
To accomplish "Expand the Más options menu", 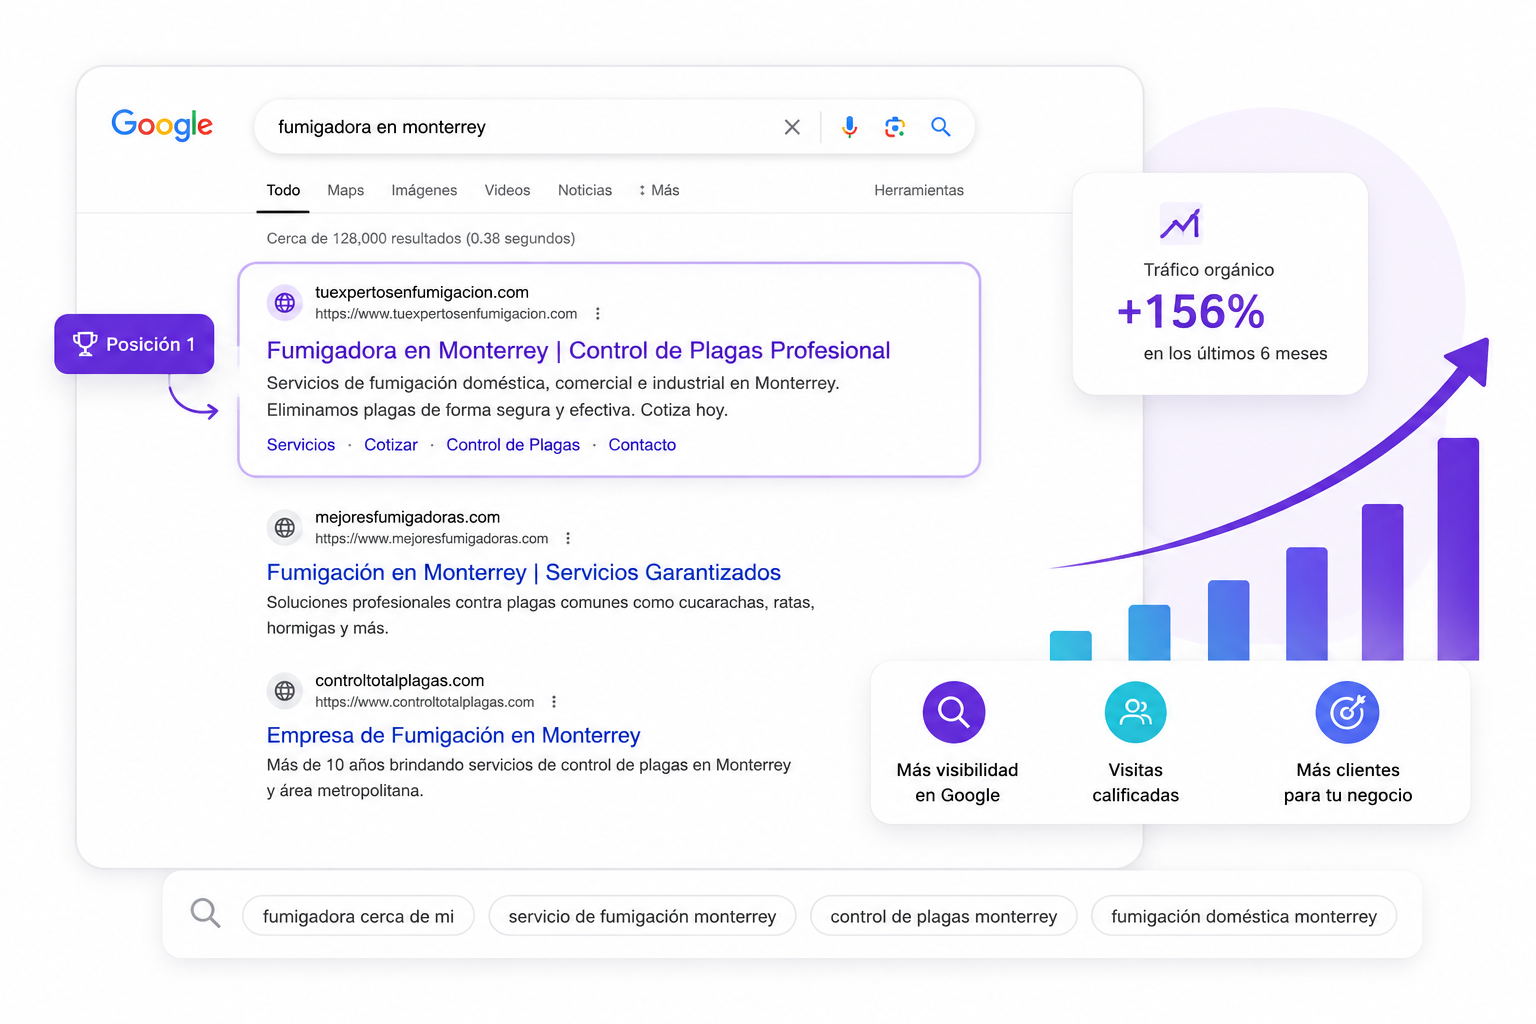I will (x=659, y=190).
